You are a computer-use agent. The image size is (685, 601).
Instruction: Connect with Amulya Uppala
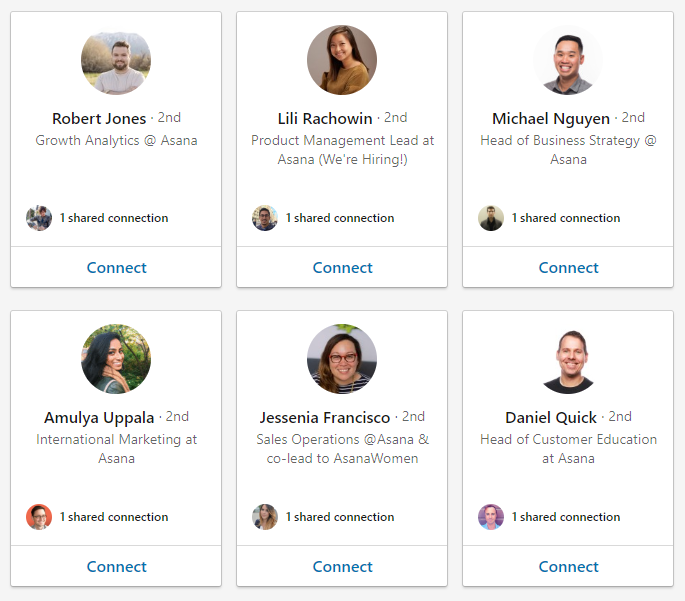116,566
